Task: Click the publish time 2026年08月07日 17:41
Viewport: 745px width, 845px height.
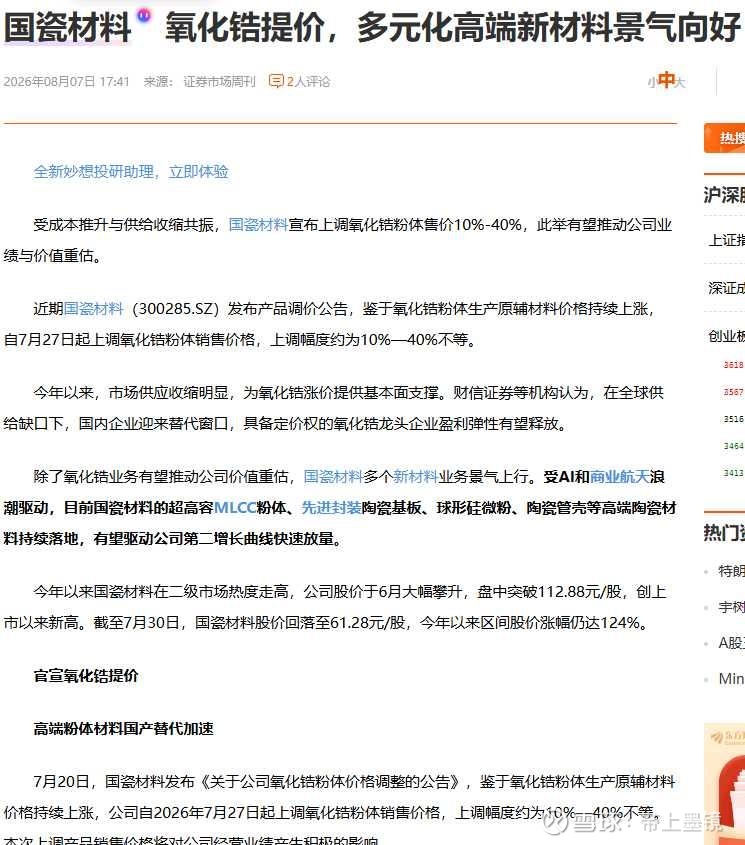Action: (x=66, y=81)
